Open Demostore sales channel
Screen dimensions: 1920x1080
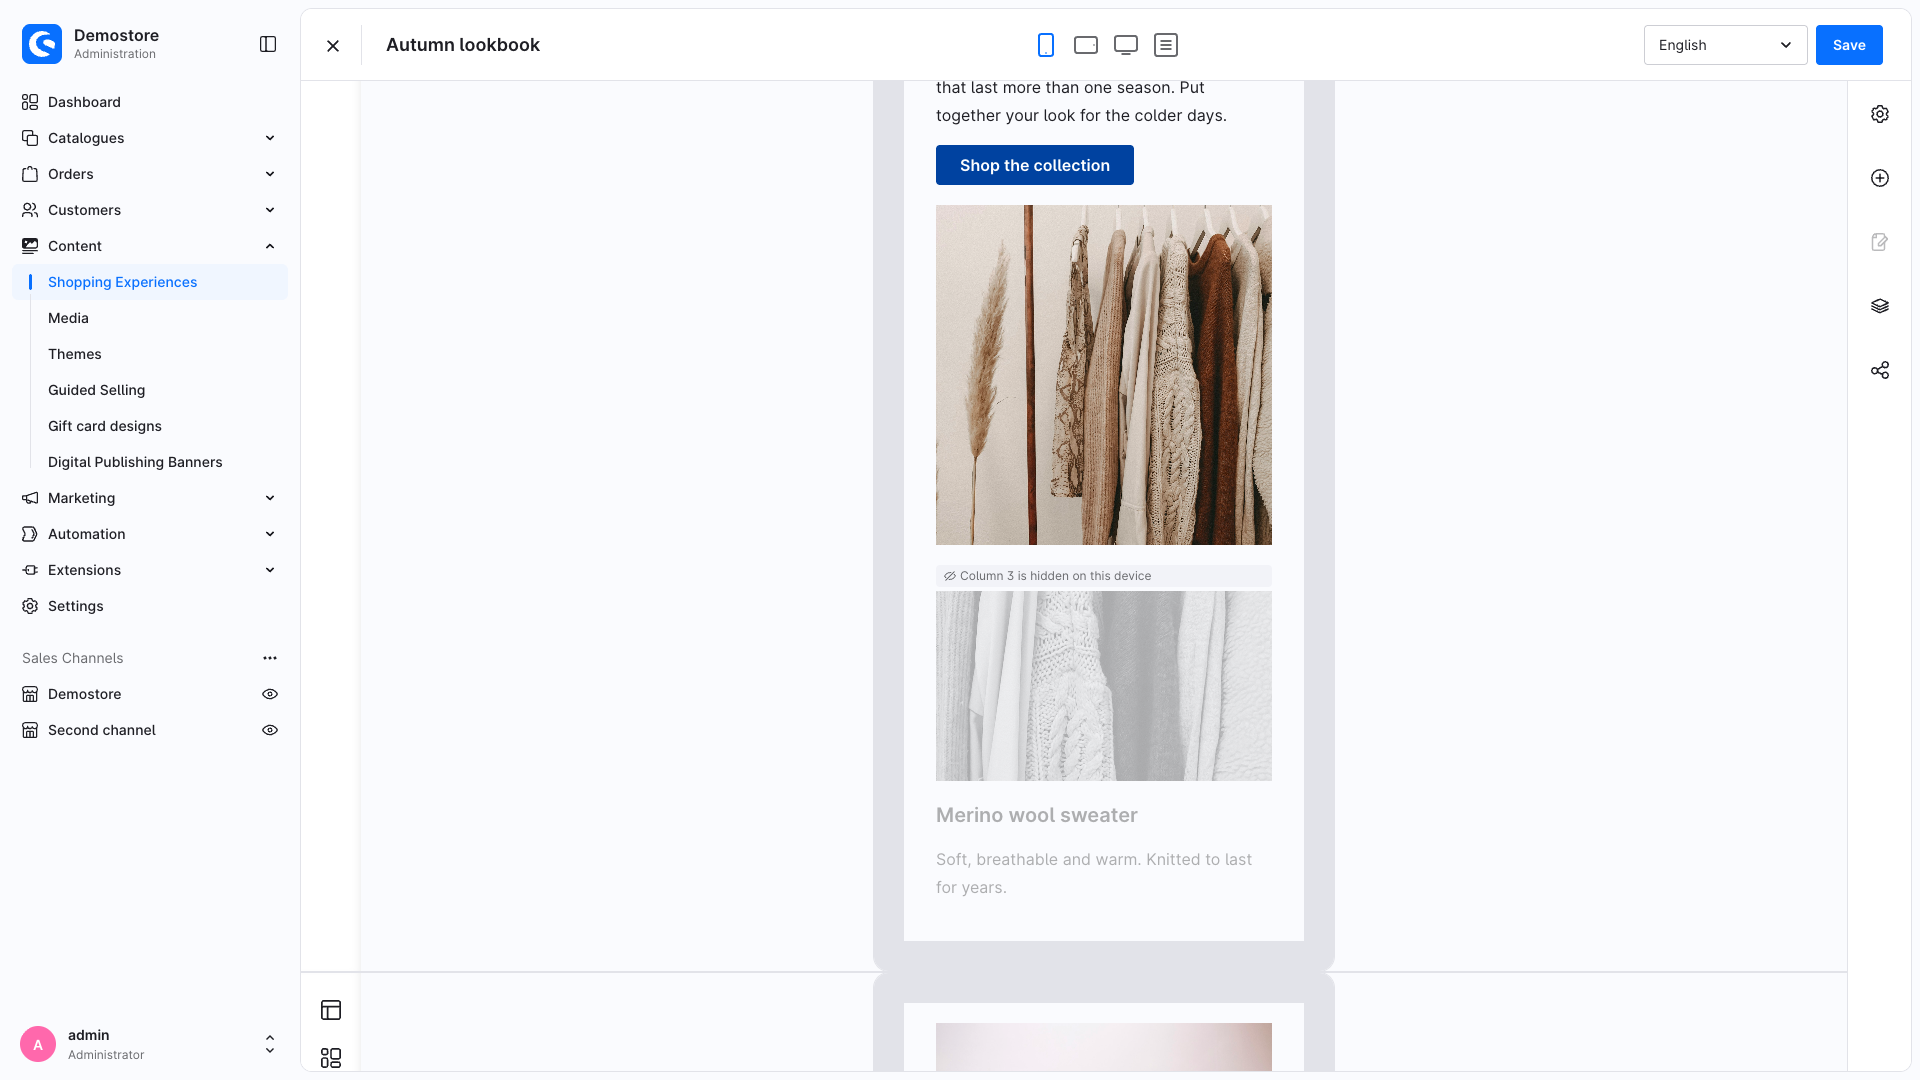(85, 694)
